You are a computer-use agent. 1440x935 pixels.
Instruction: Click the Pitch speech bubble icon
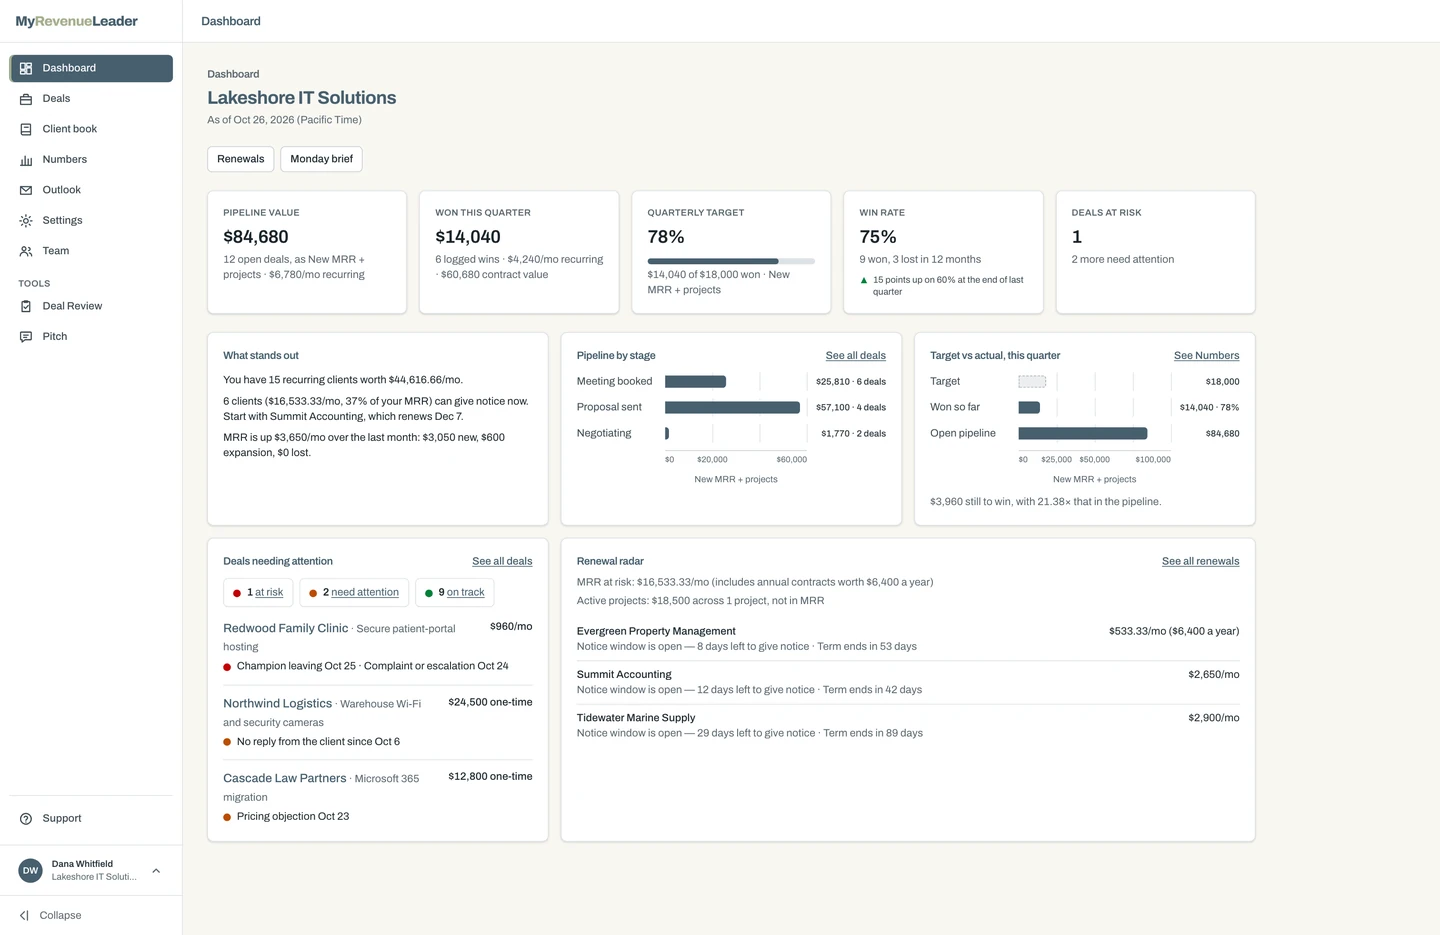[x=26, y=337]
